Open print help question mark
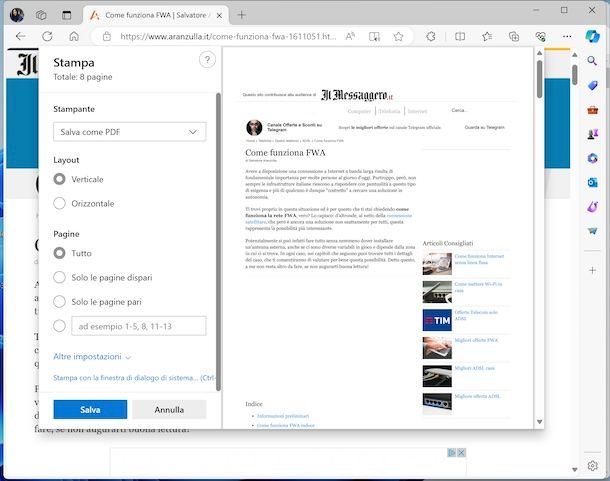The image size is (610, 481). (x=207, y=60)
